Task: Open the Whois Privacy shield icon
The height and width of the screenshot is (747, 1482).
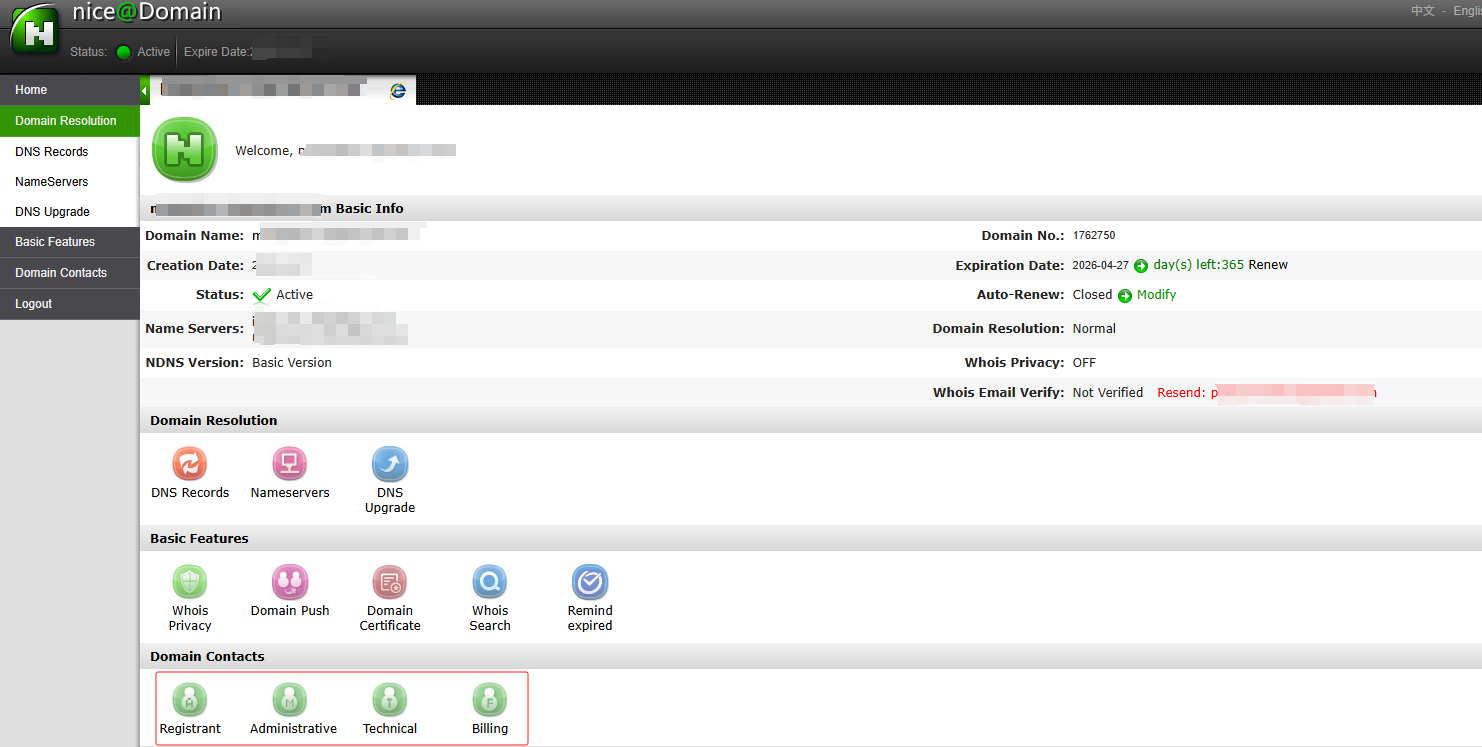Action: click(190, 582)
